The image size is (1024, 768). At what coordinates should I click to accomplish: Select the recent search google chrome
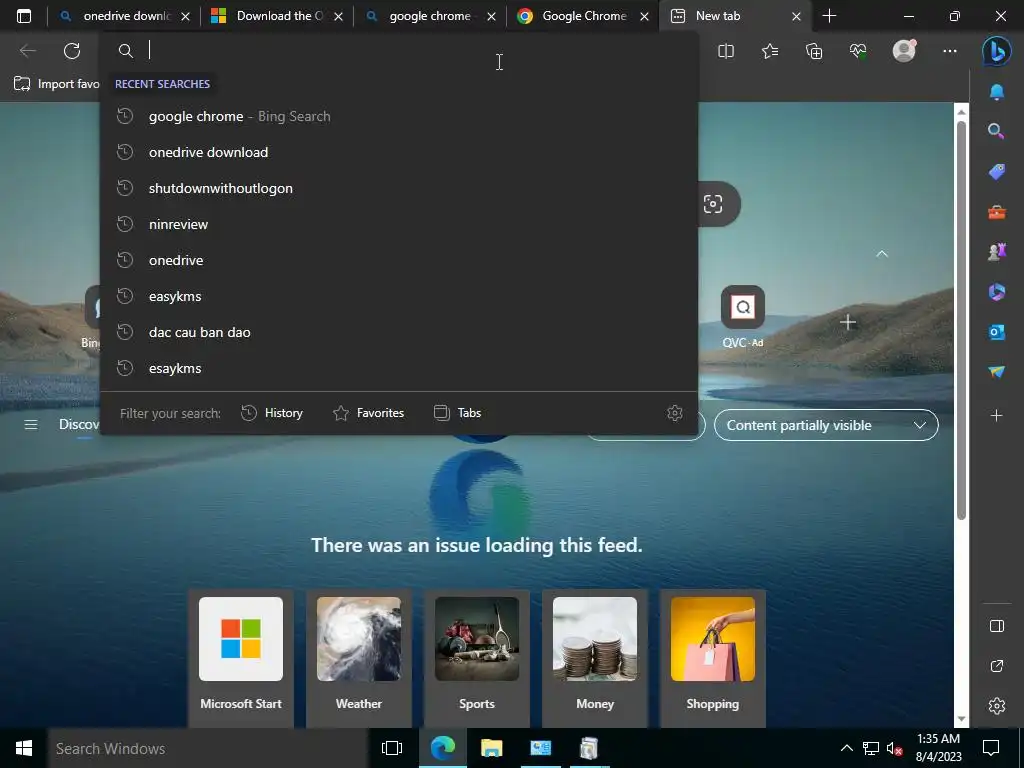click(x=399, y=116)
